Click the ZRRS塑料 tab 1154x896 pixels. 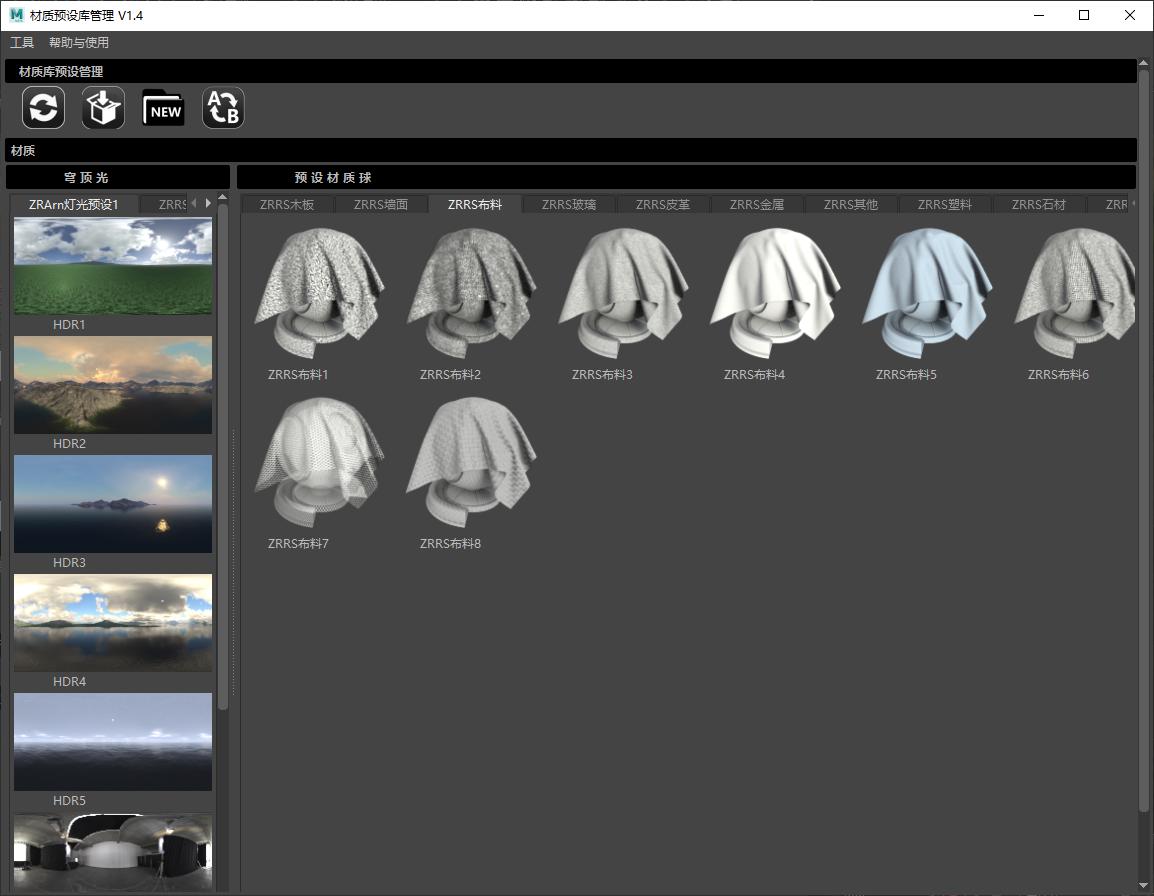945,205
